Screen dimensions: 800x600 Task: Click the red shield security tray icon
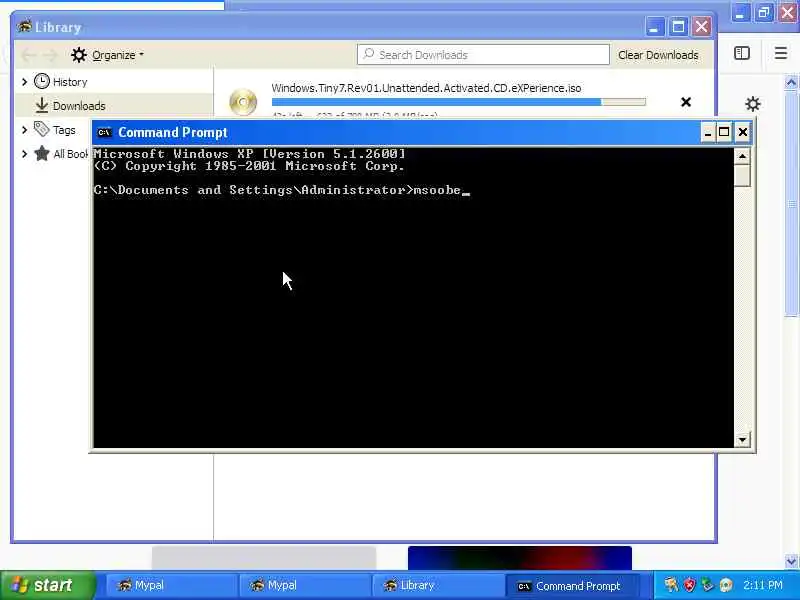pos(689,585)
